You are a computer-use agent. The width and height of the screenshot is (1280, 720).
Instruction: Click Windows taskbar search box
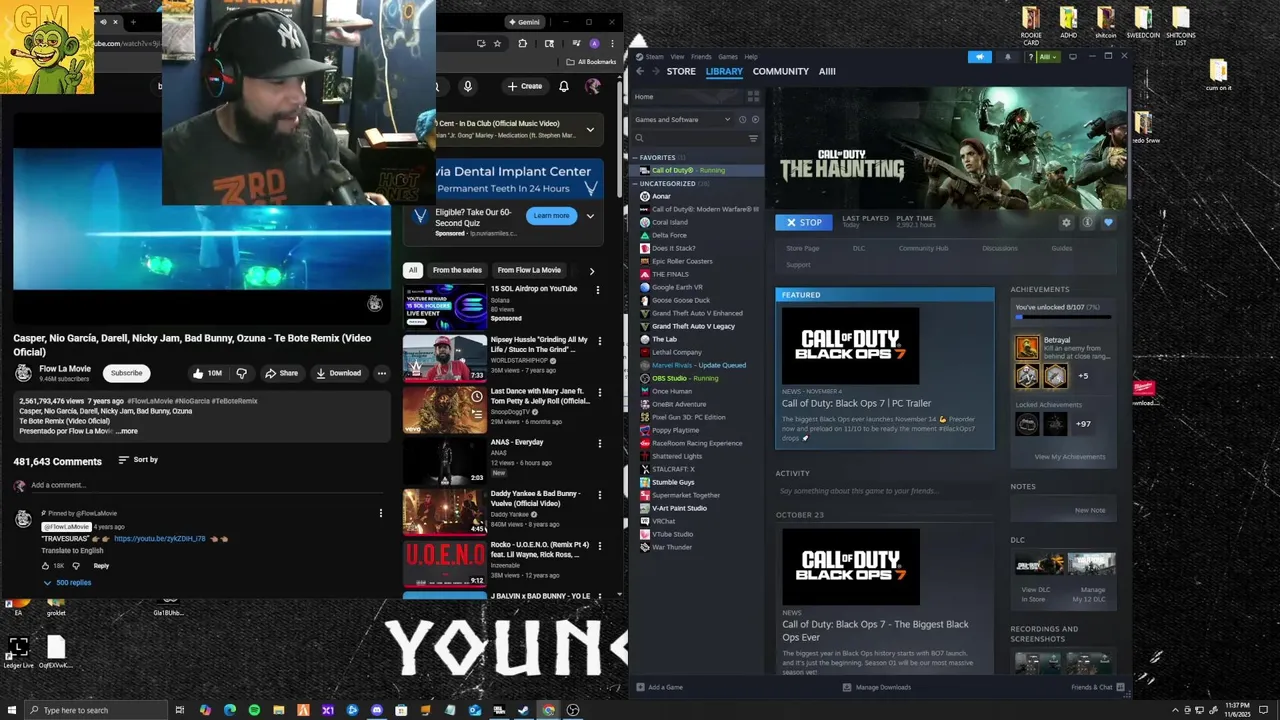pyautogui.click(x=95, y=710)
